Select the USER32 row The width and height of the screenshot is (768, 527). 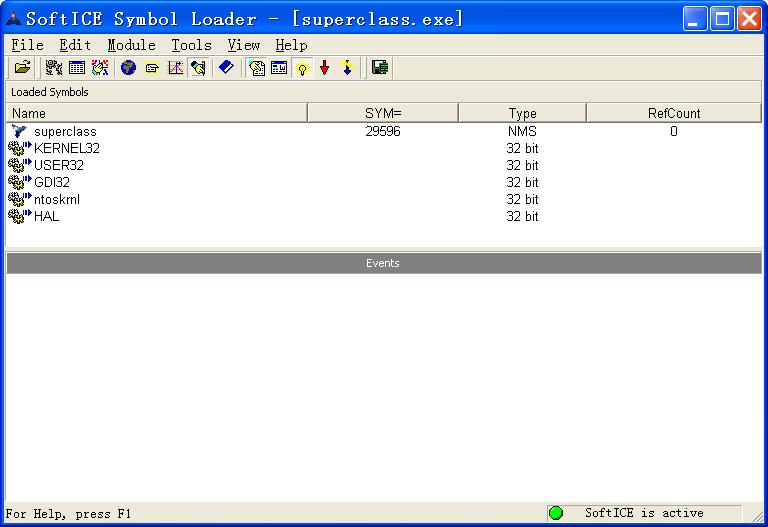coord(384,166)
